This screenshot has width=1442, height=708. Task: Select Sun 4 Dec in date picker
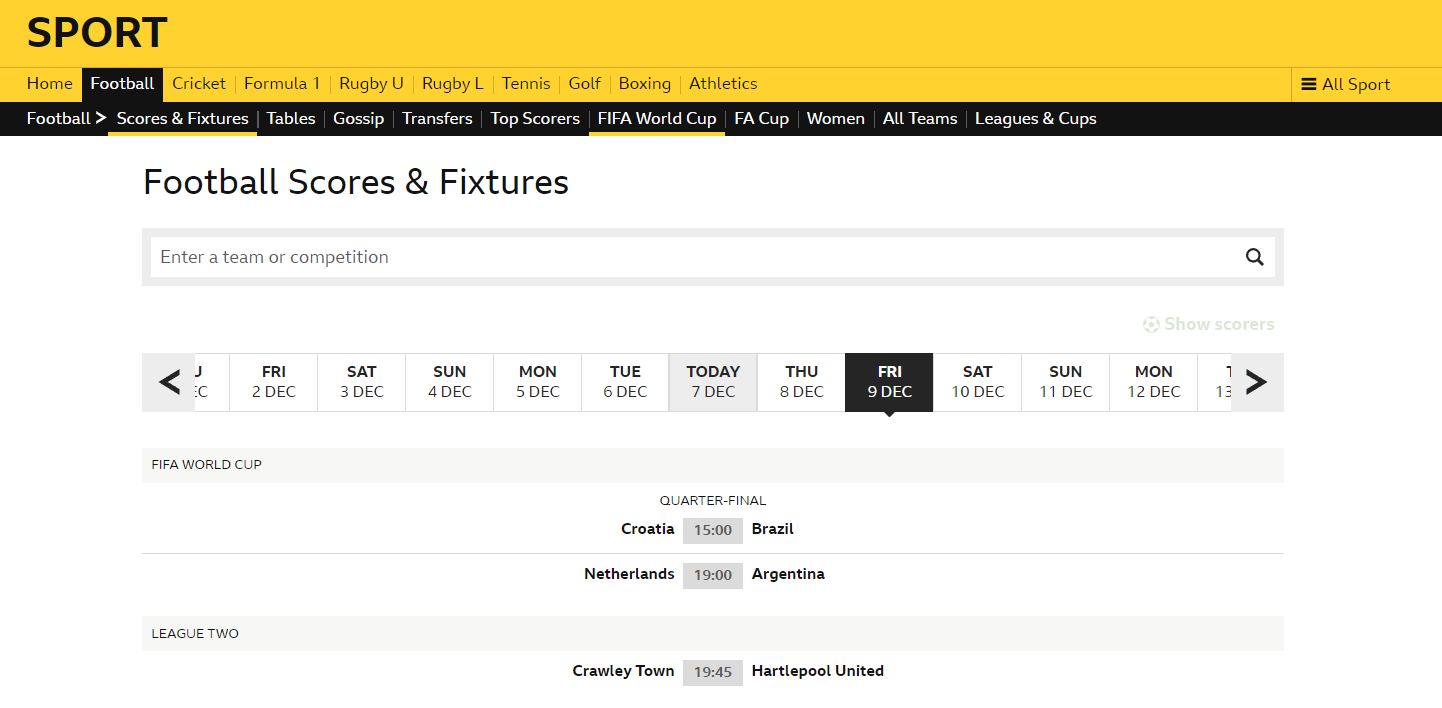point(450,382)
